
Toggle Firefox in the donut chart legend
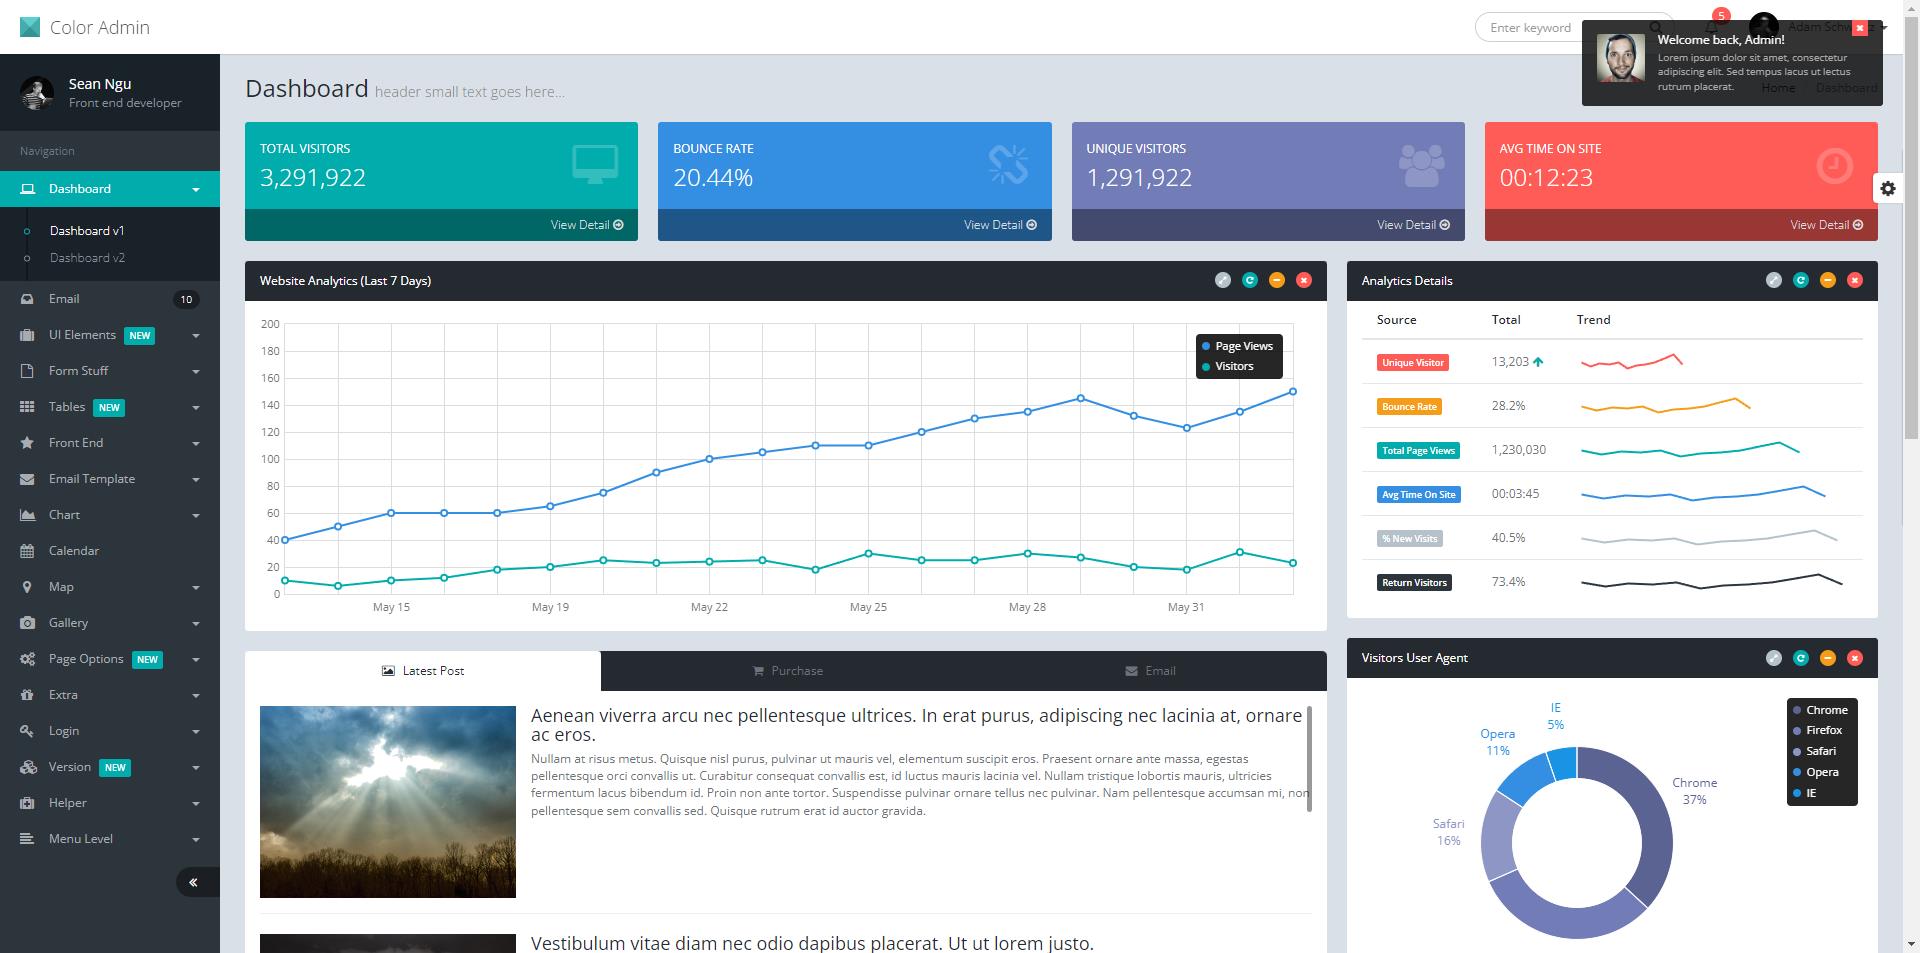click(x=1817, y=731)
